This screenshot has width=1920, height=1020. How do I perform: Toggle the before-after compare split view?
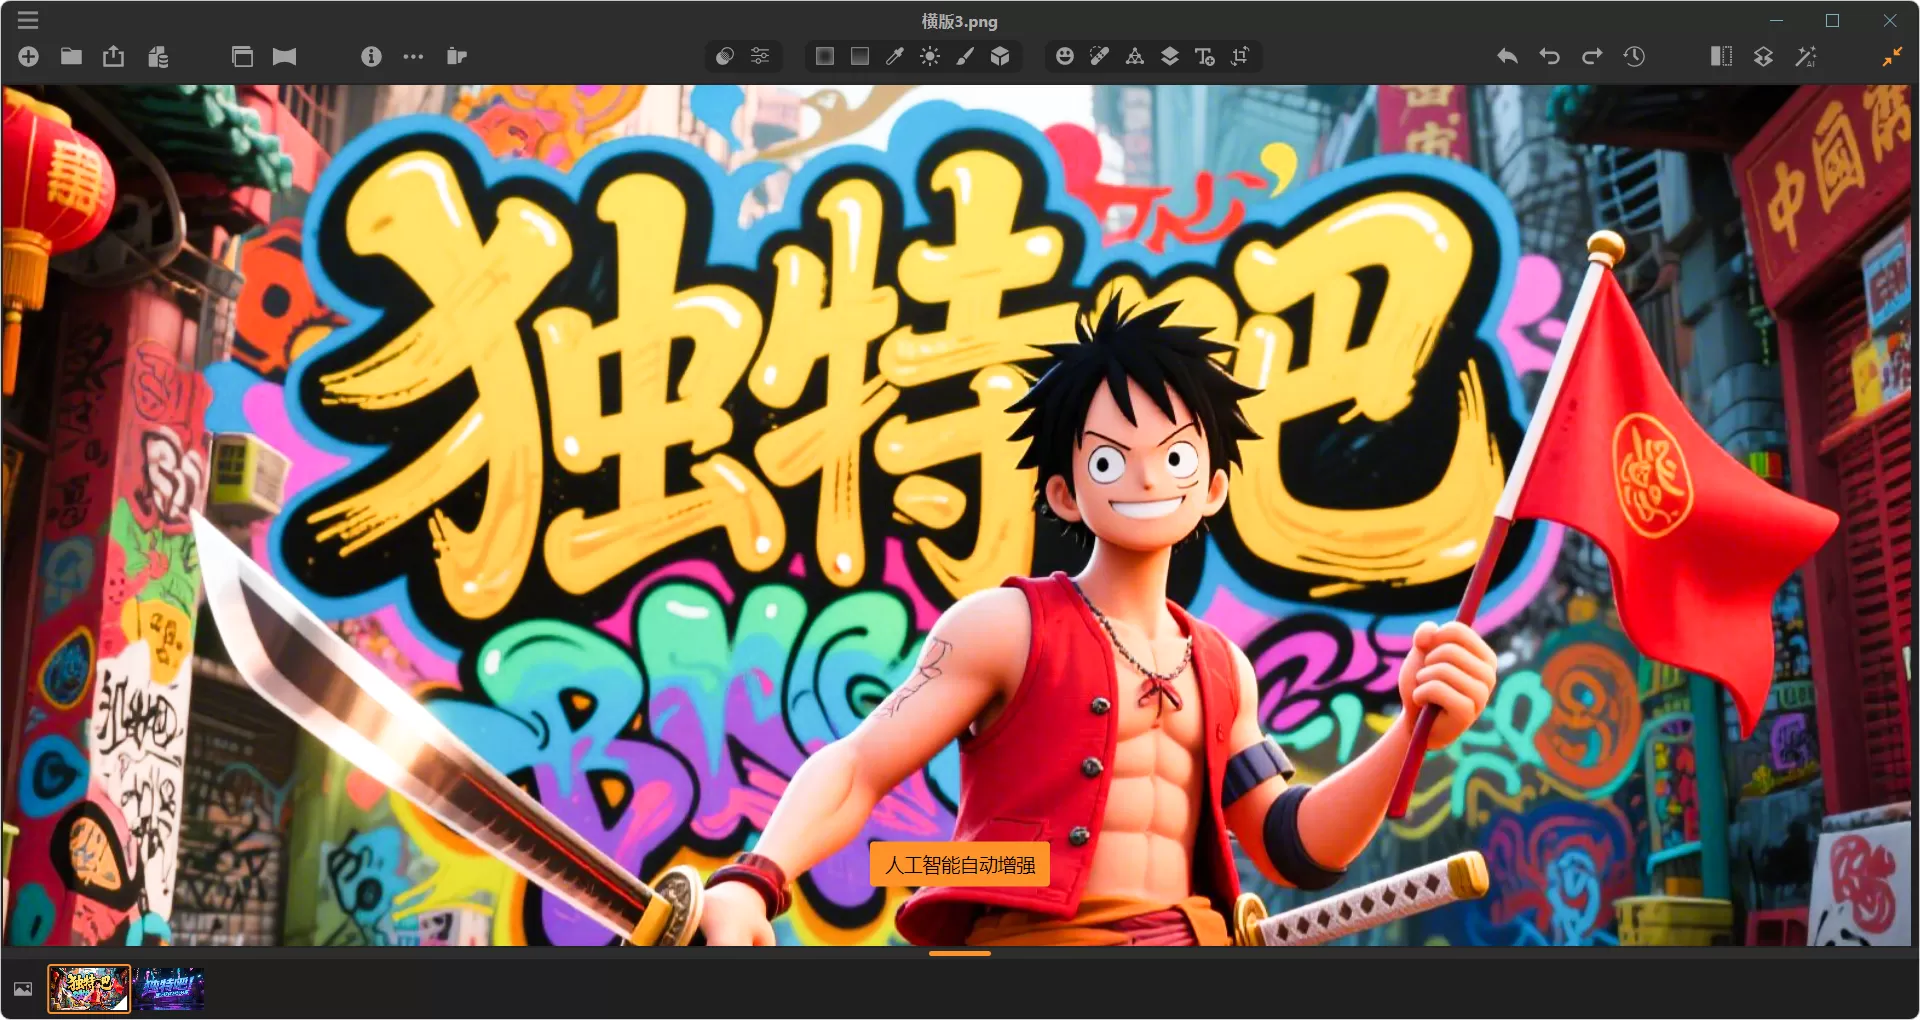point(1721,57)
